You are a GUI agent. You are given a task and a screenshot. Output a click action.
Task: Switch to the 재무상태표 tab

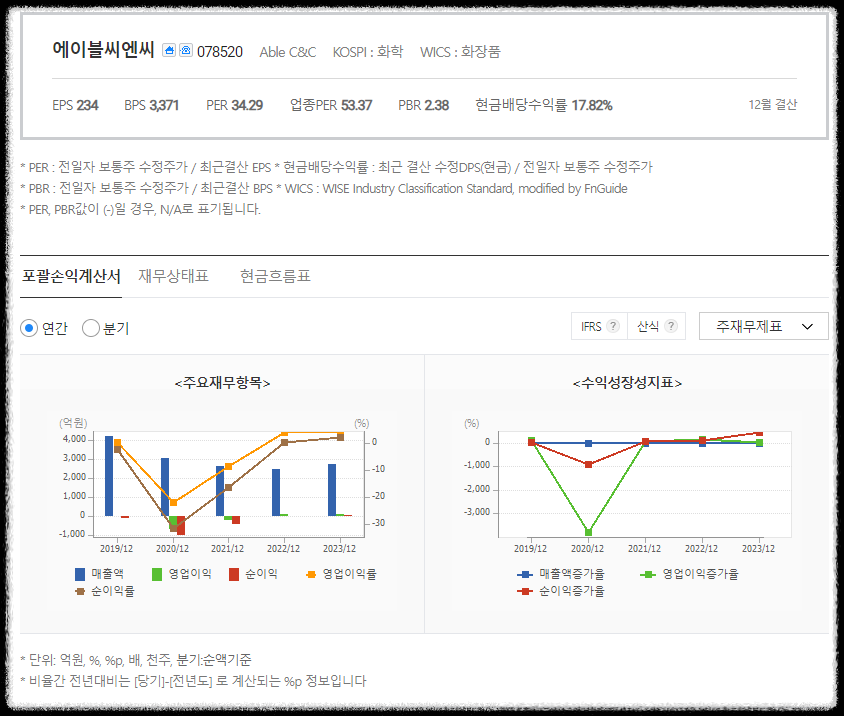173,276
